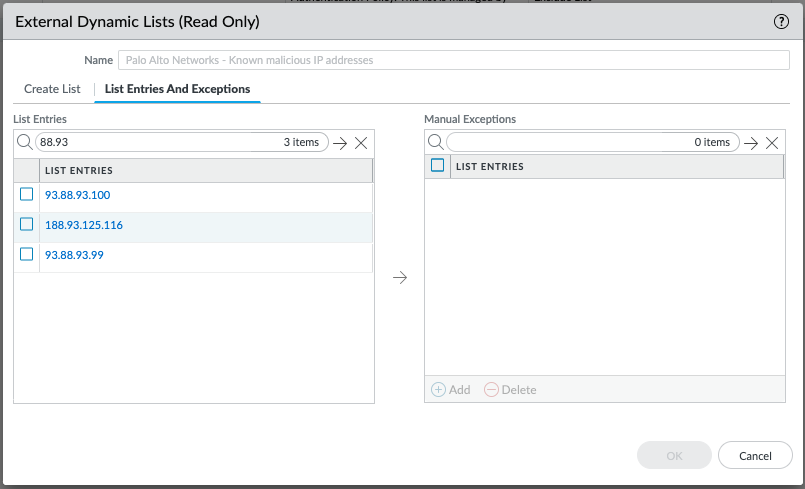
Task: Click the Manual Exceptions search magnifier icon
Action: [435, 143]
